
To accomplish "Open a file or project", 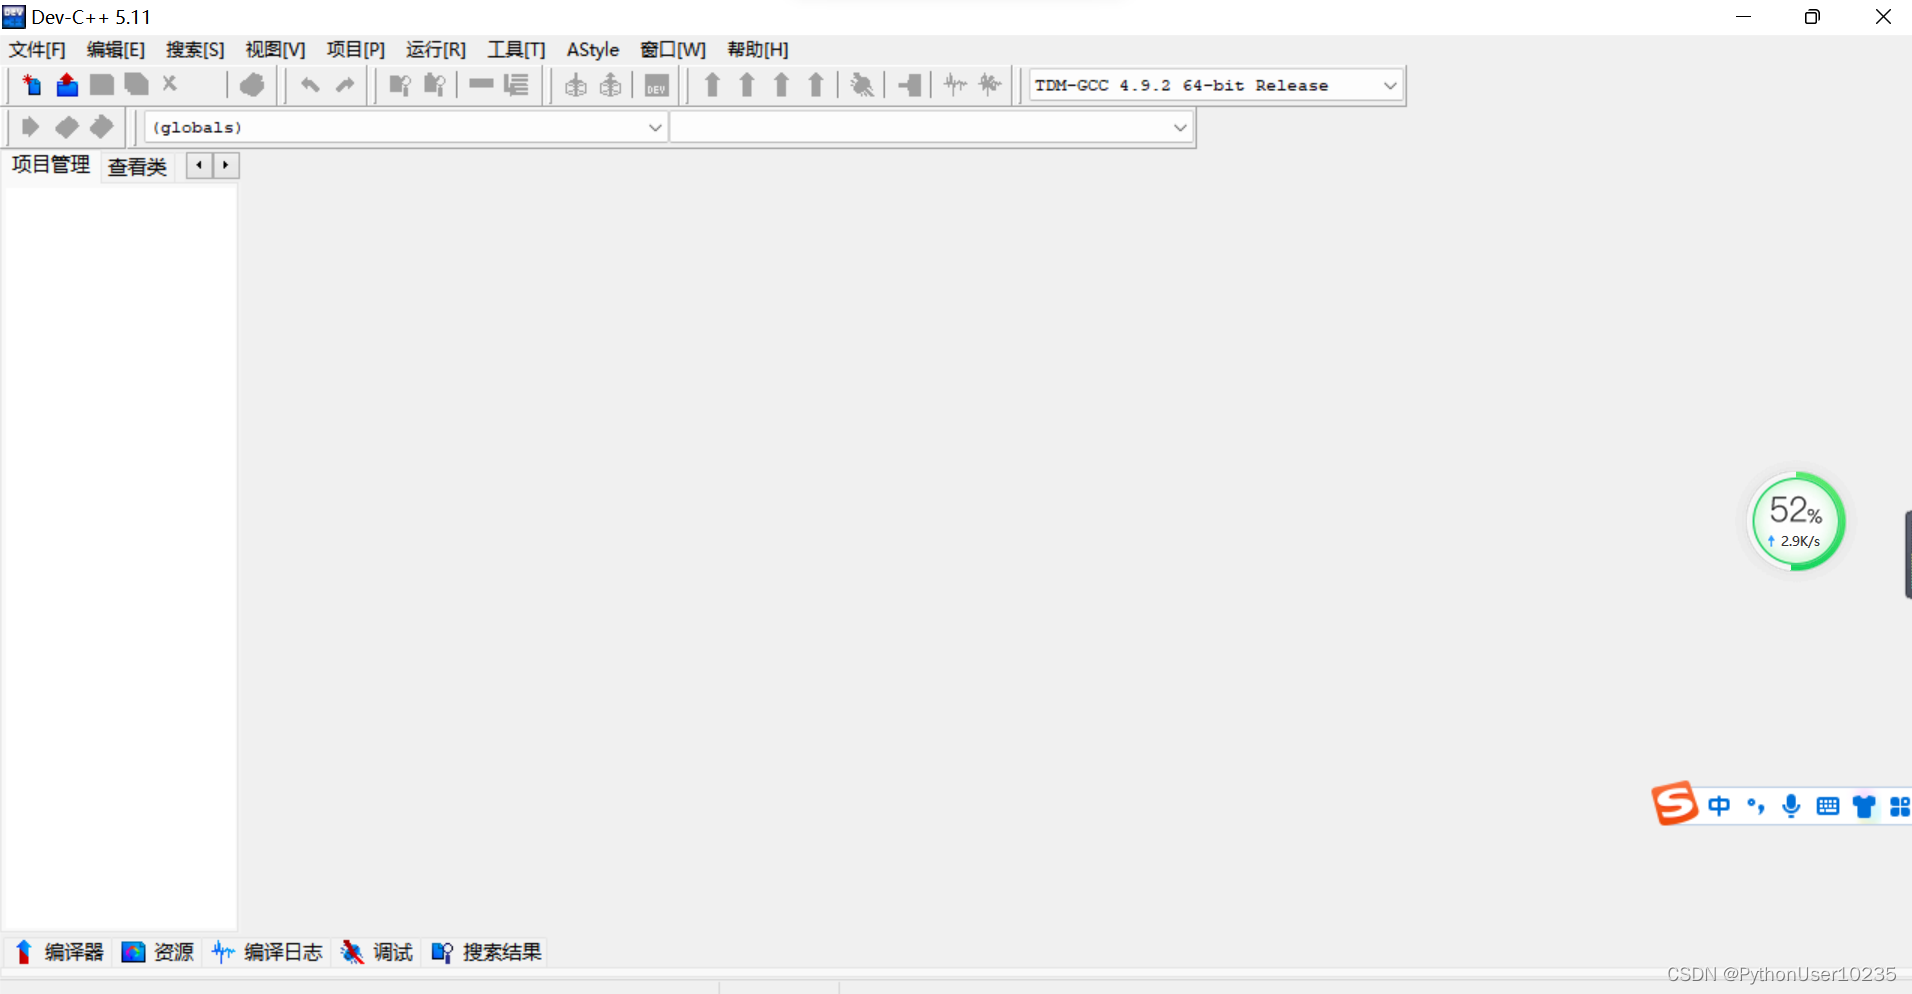I will pos(67,85).
